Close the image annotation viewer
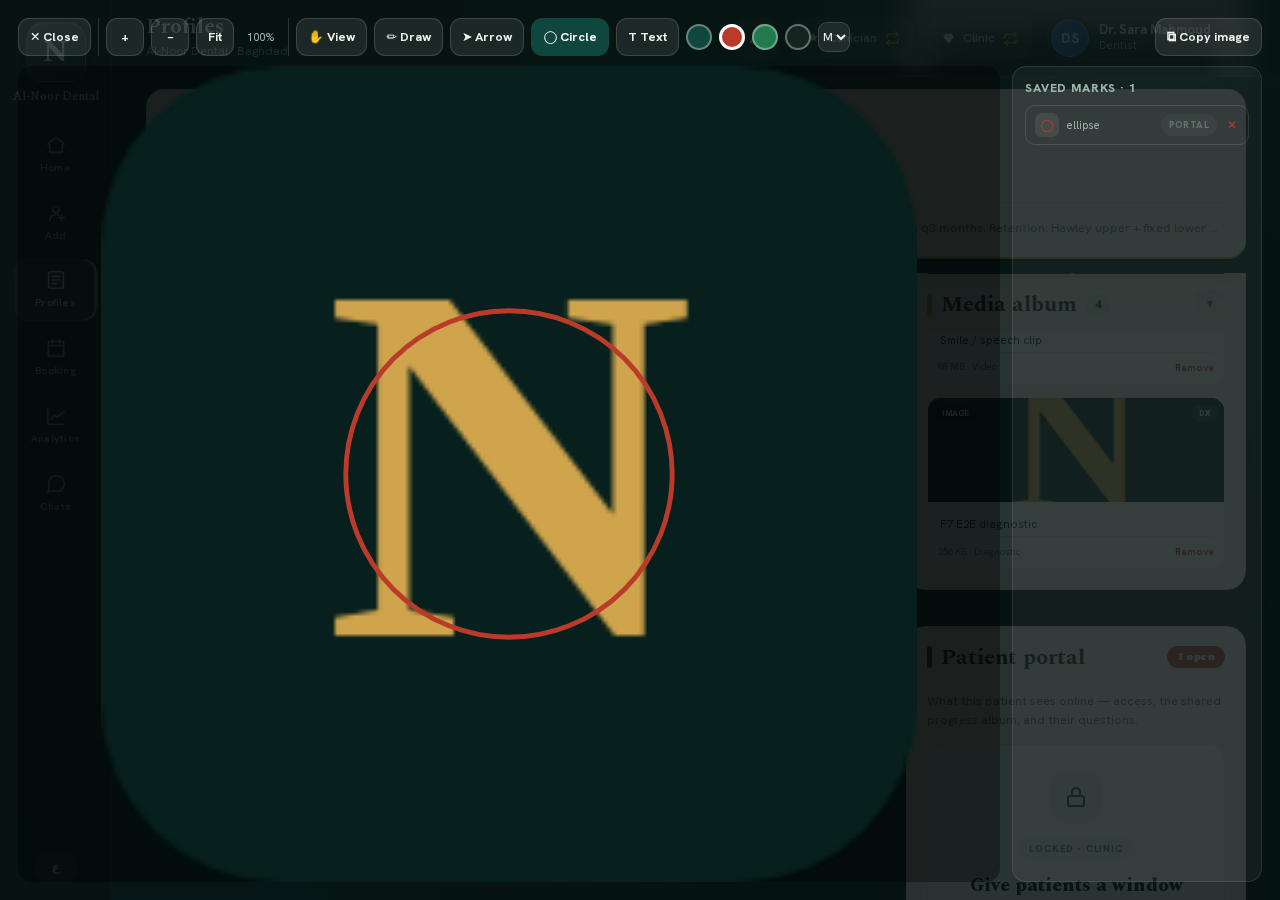This screenshot has height=900, width=1280. pos(54,37)
